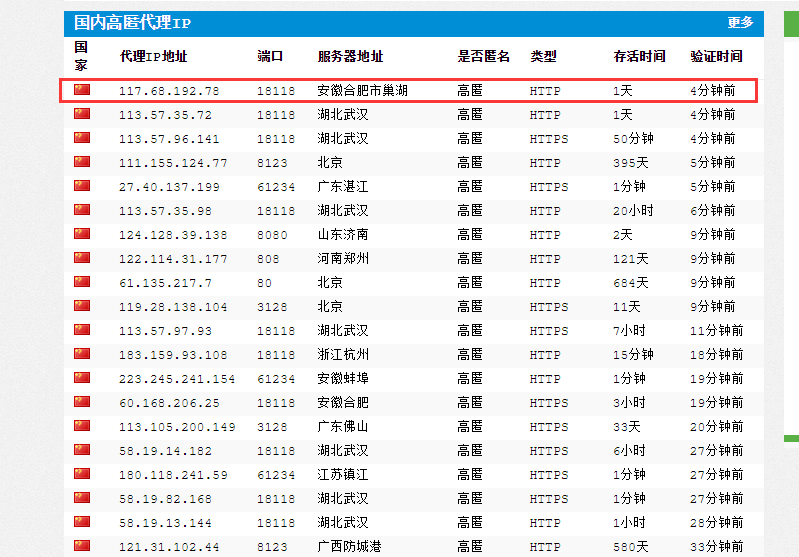This screenshot has width=799, height=557.
Task: Click the 江苏镇江 server location
Action: coord(342,474)
